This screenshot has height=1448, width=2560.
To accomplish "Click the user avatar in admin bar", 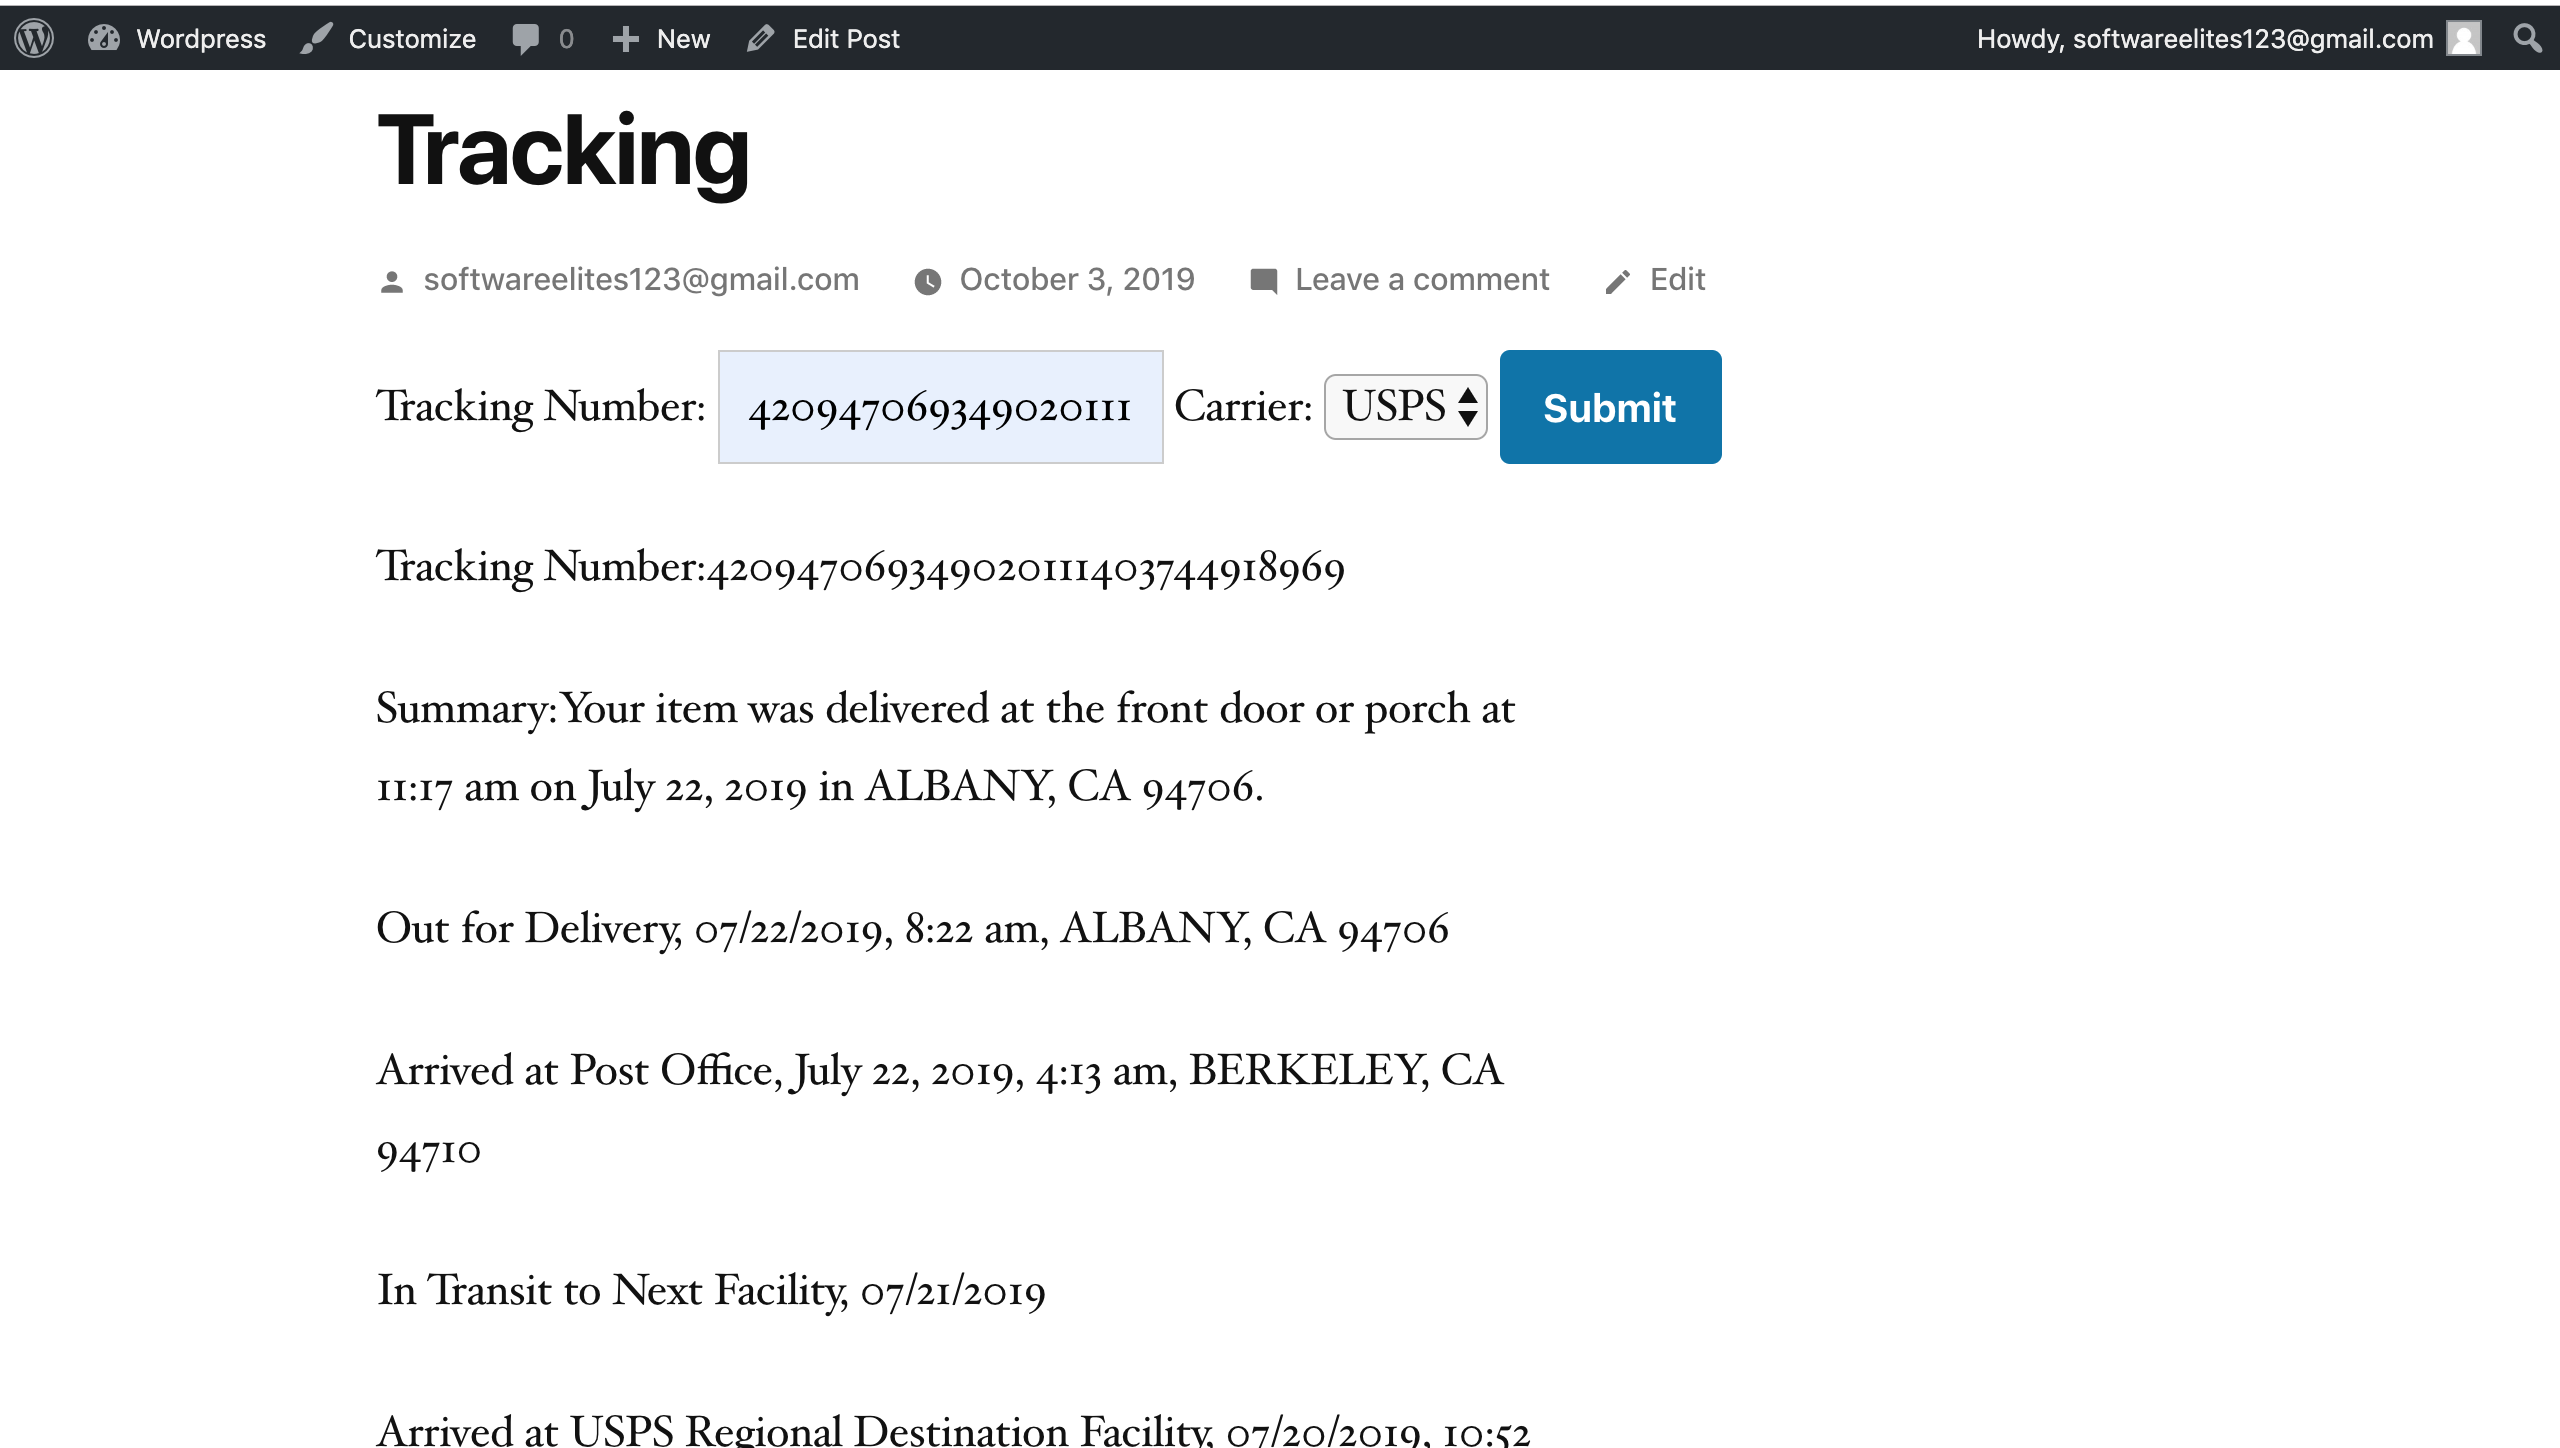I will [2464, 38].
